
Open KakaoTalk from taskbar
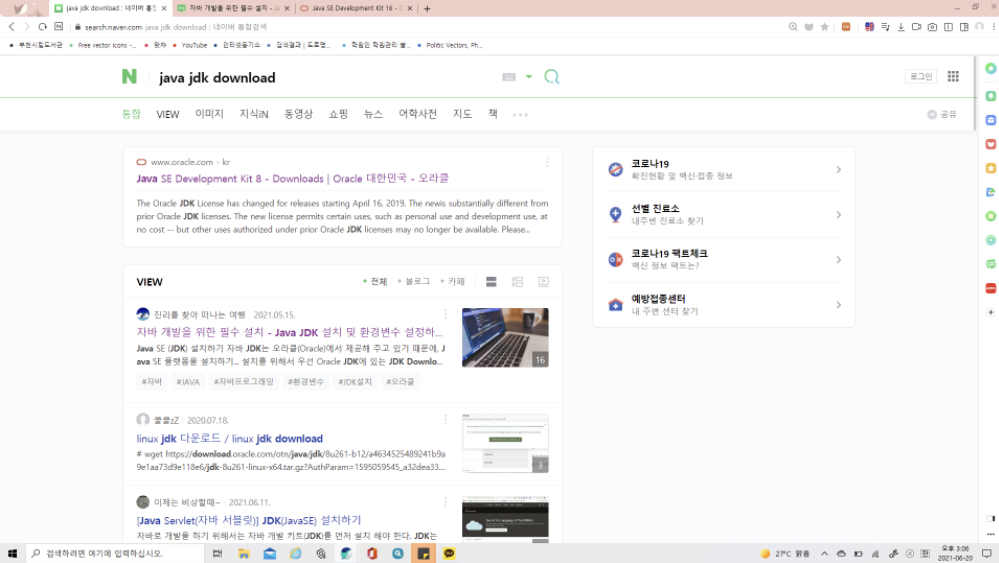click(x=449, y=553)
